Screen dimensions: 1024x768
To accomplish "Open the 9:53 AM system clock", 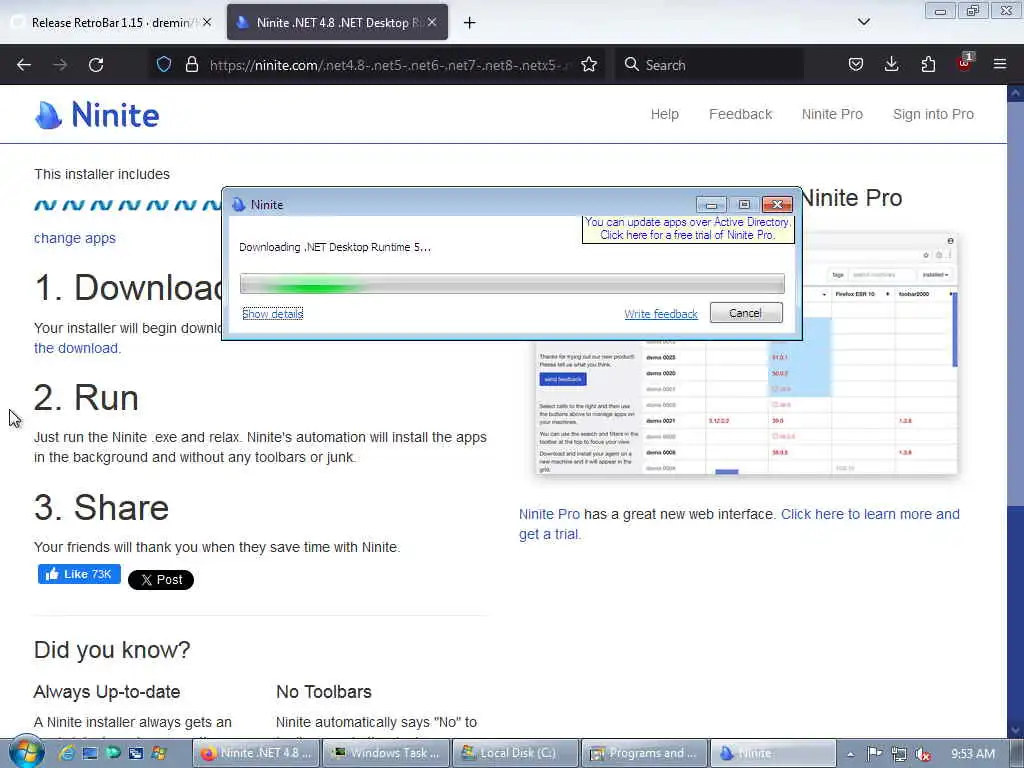I will [973, 754].
